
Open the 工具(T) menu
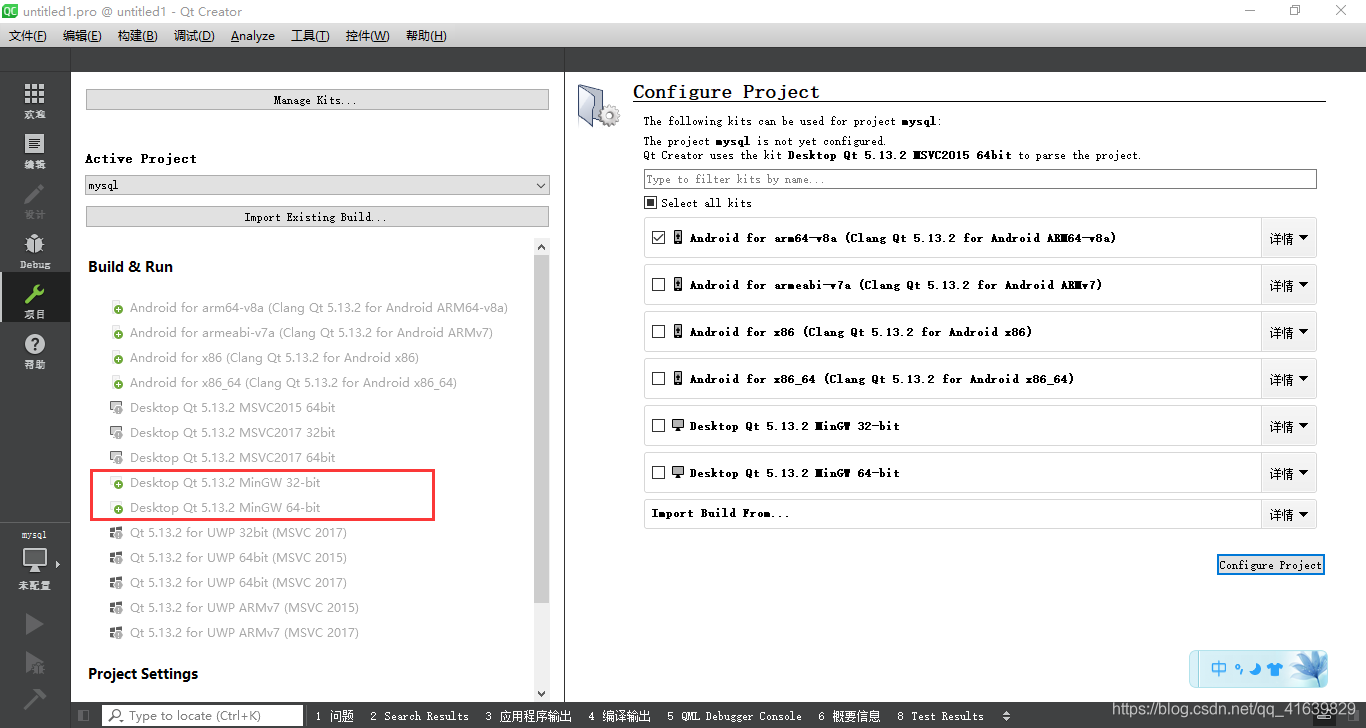[x=310, y=36]
